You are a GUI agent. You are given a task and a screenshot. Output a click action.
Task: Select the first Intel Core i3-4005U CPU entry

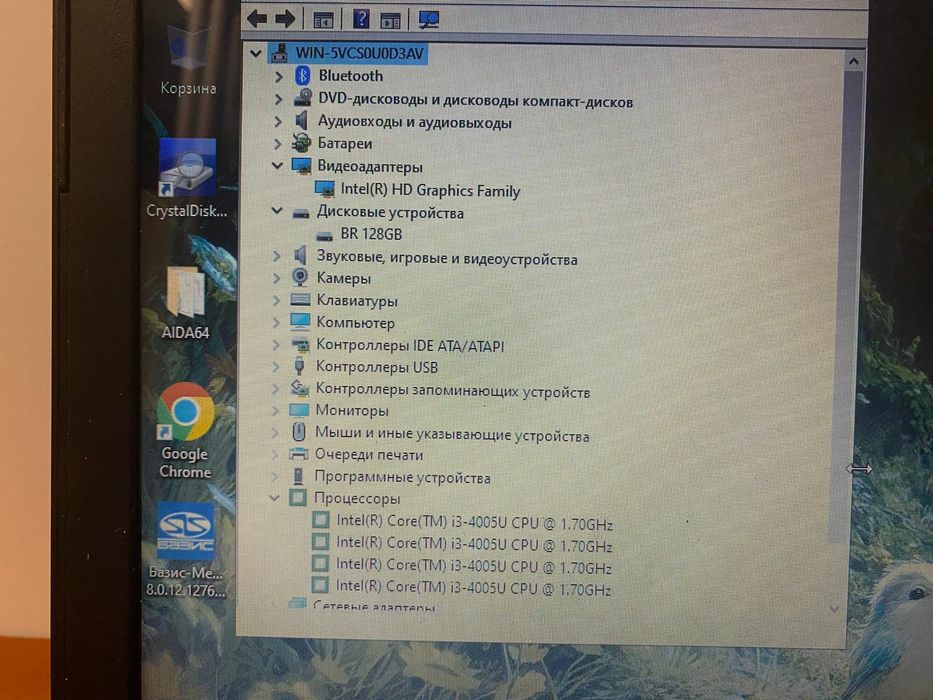pos(474,522)
